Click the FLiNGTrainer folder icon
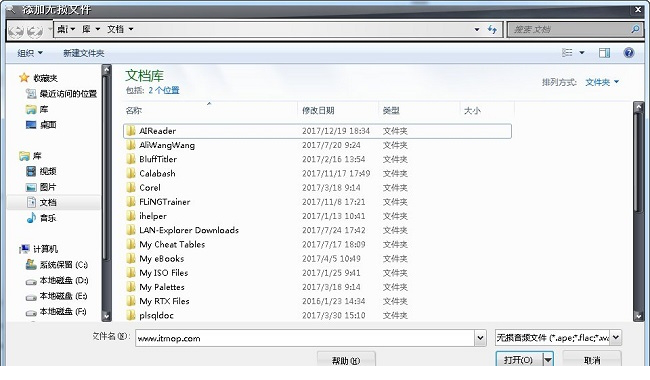 coord(131,201)
